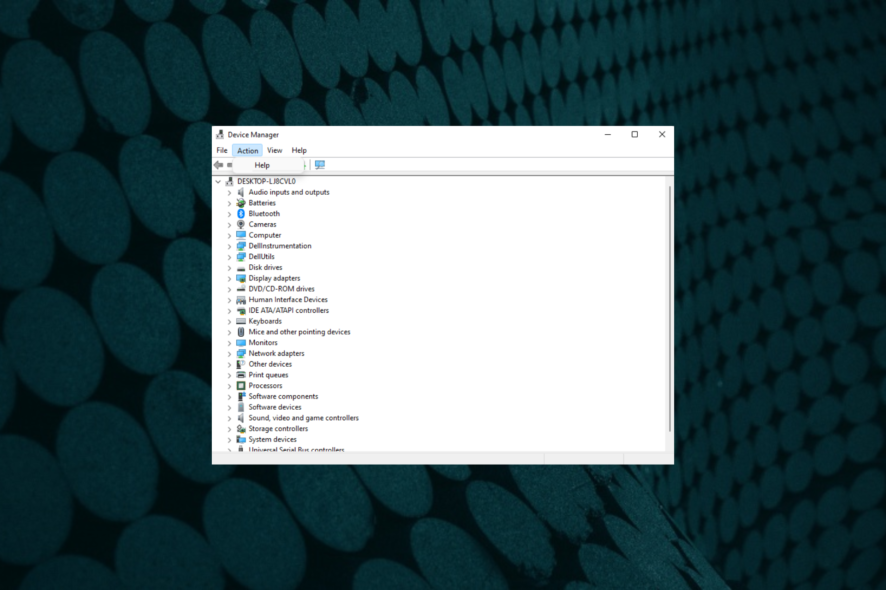Maximize the Device Manager window
The width and height of the screenshot is (886, 590).
[635, 135]
